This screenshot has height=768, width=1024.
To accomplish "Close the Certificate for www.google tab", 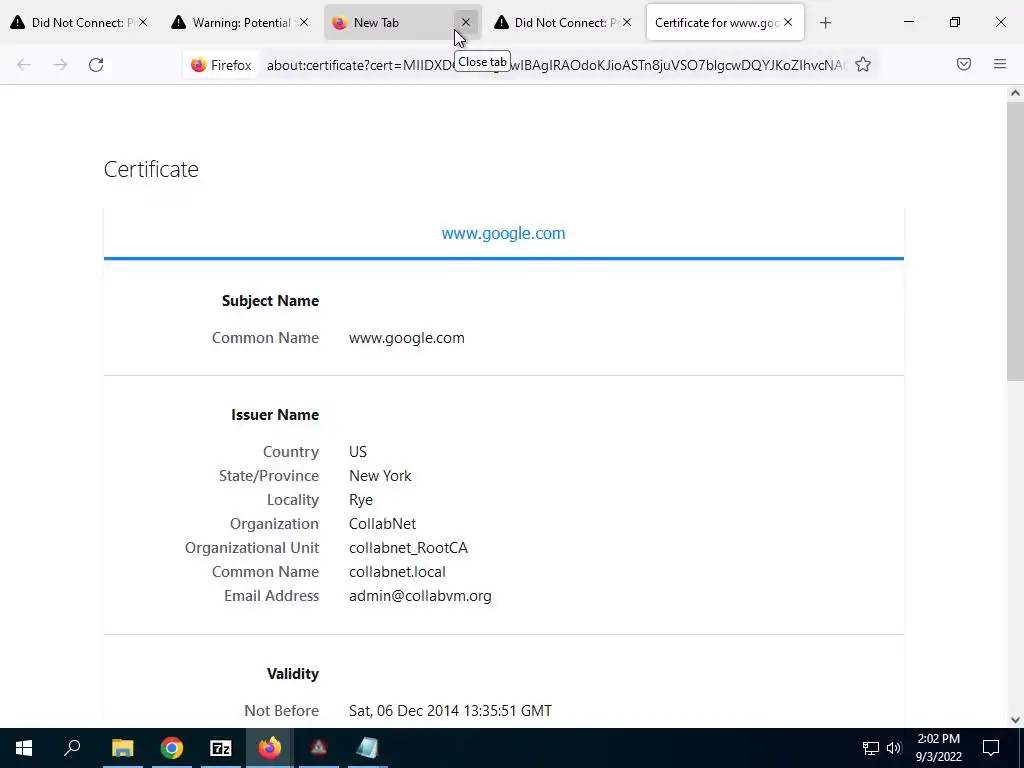I will tap(788, 22).
